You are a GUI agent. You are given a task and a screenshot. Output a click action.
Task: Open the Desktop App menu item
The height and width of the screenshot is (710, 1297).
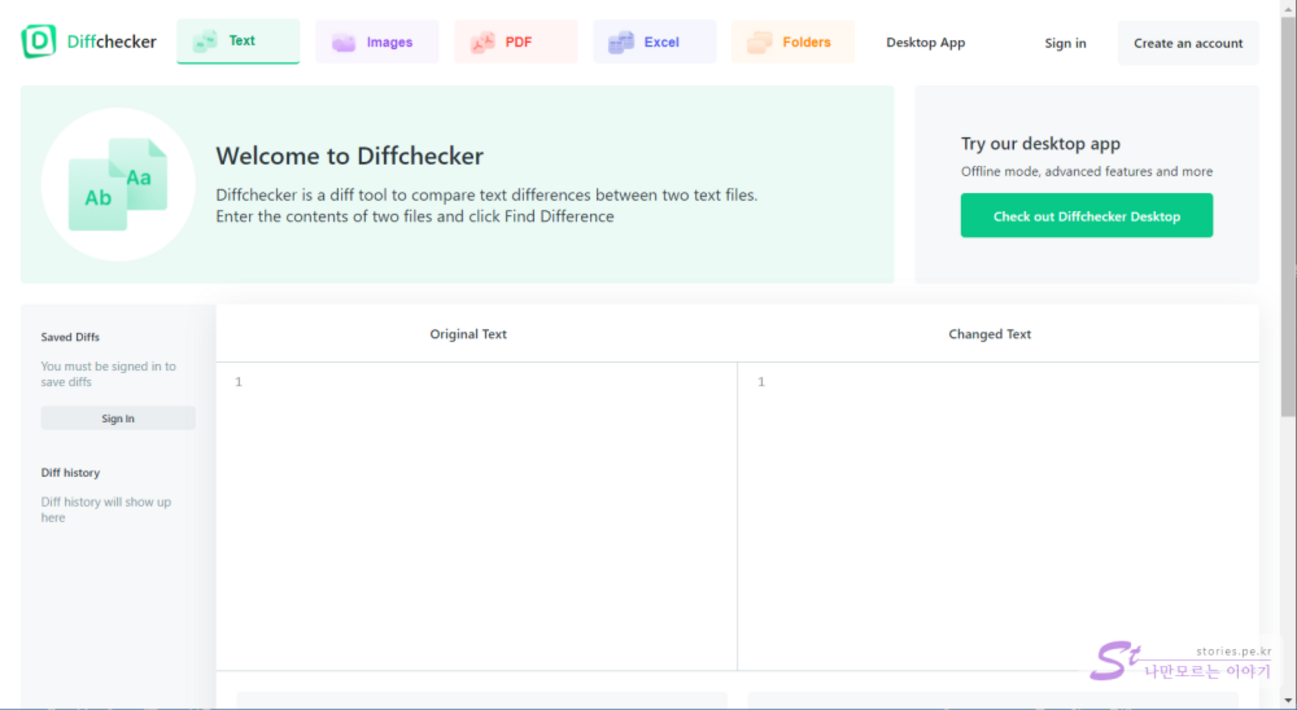click(925, 43)
